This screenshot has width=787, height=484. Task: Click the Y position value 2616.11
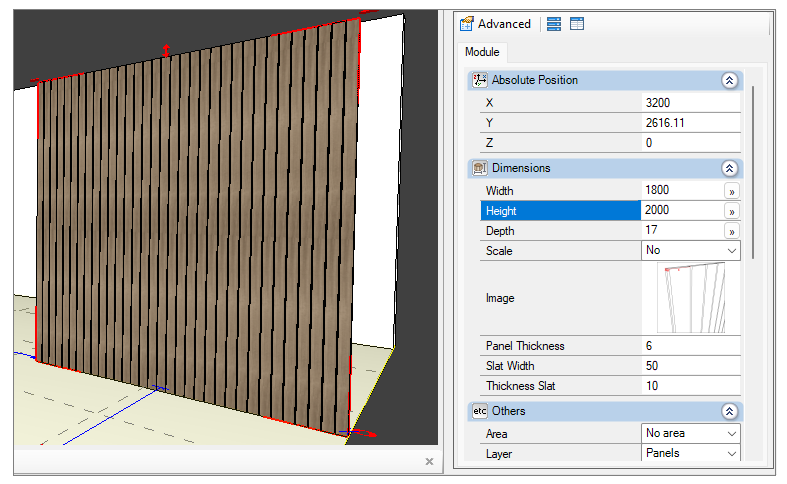665,123
